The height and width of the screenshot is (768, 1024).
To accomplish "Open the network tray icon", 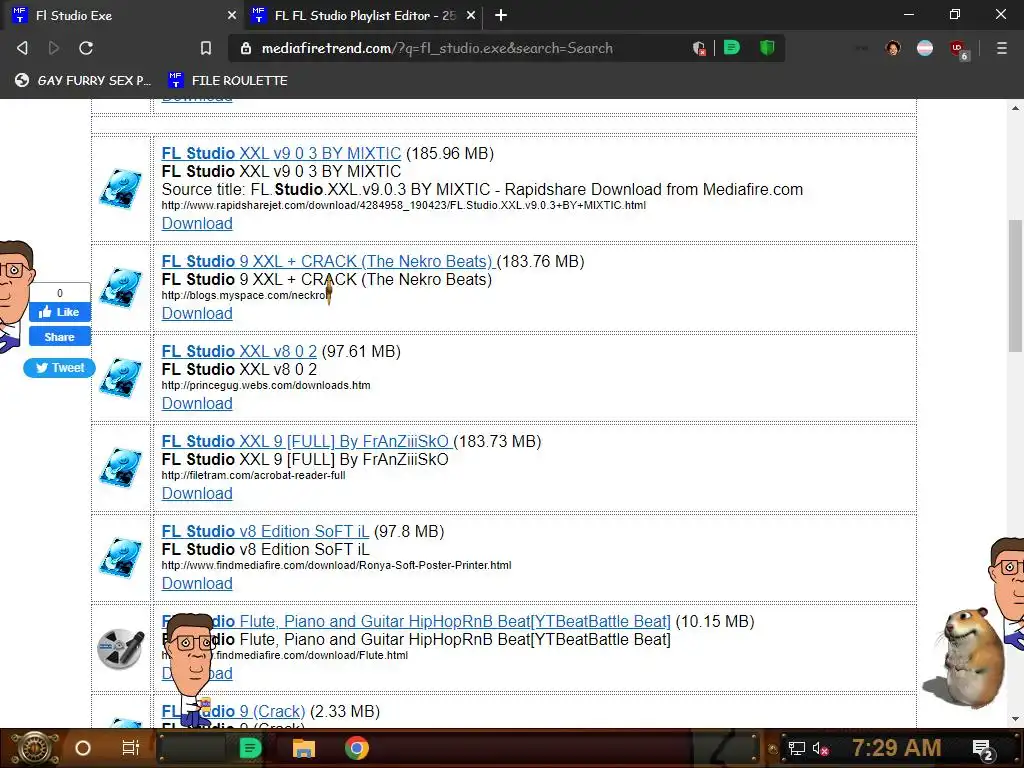I will pyautogui.click(x=796, y=749).
